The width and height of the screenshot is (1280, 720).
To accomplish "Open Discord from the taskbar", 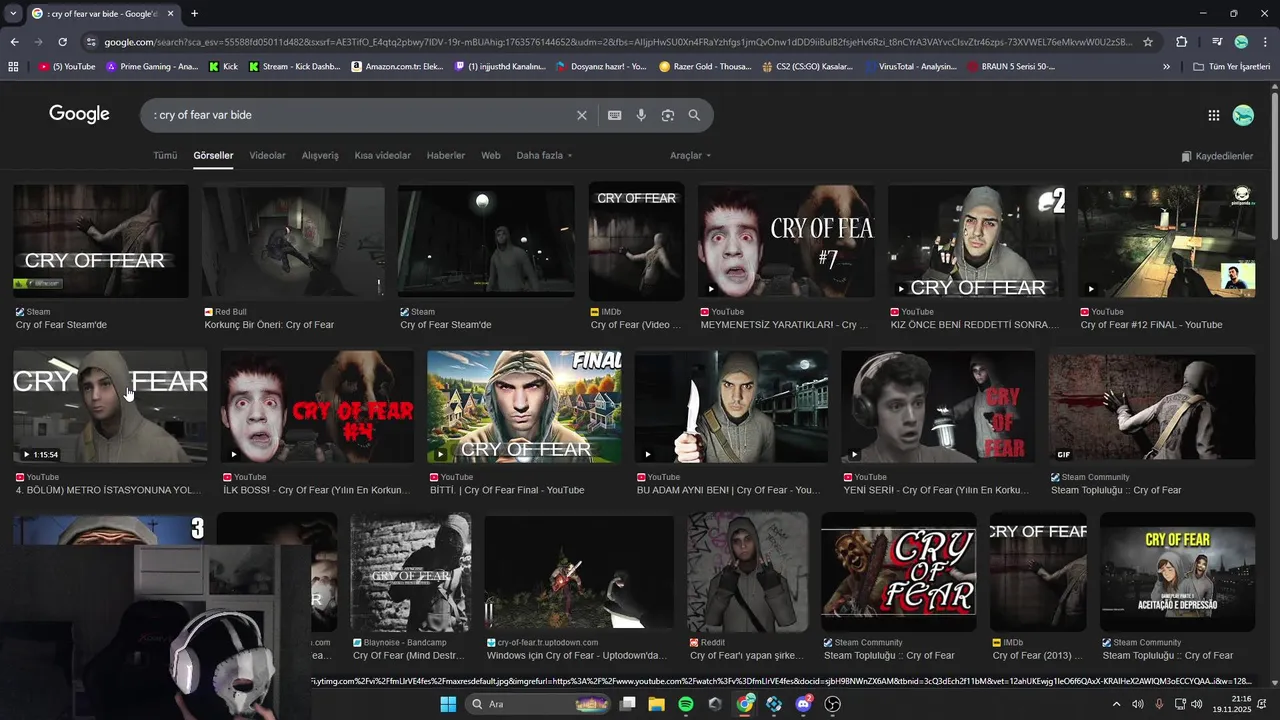I will [x=803, y=704].
